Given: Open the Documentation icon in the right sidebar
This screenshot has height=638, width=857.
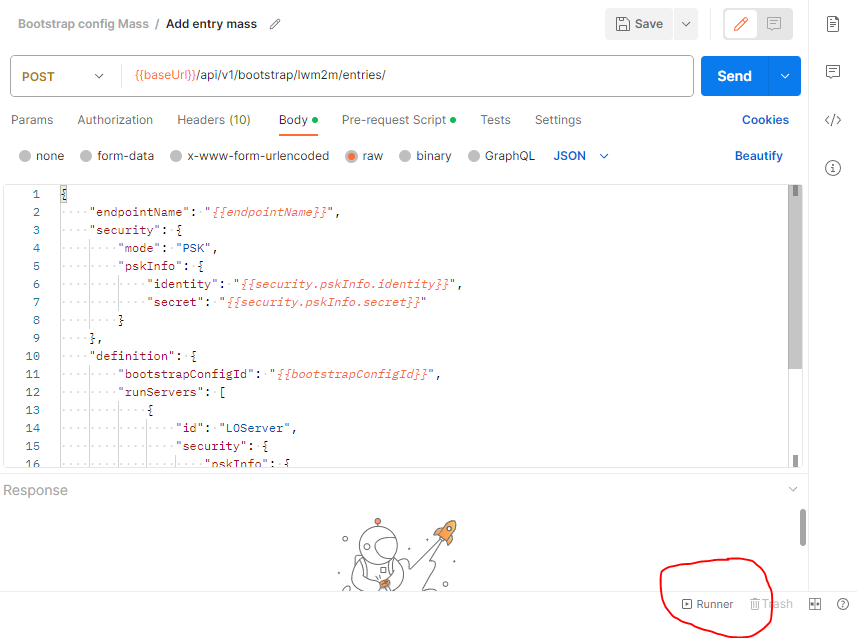Looking at the screenshot, I should tap(833, 24).
